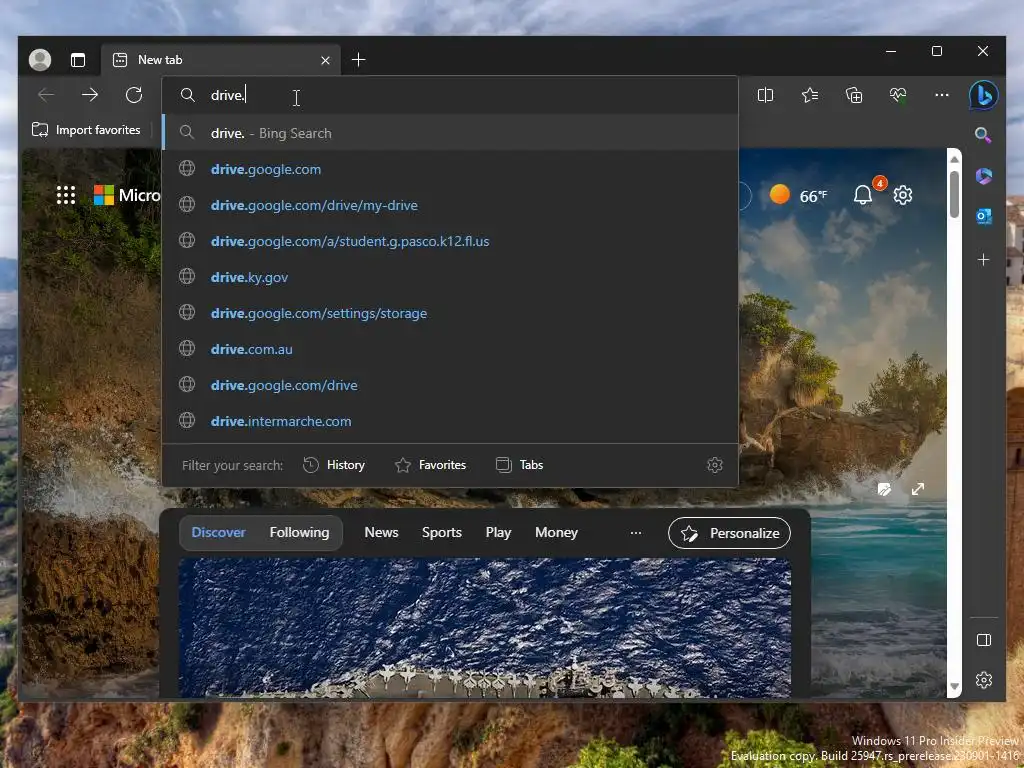Expand more feed categories ellipsis
The image size is (1024, 768).
click(x=635, y=533)
